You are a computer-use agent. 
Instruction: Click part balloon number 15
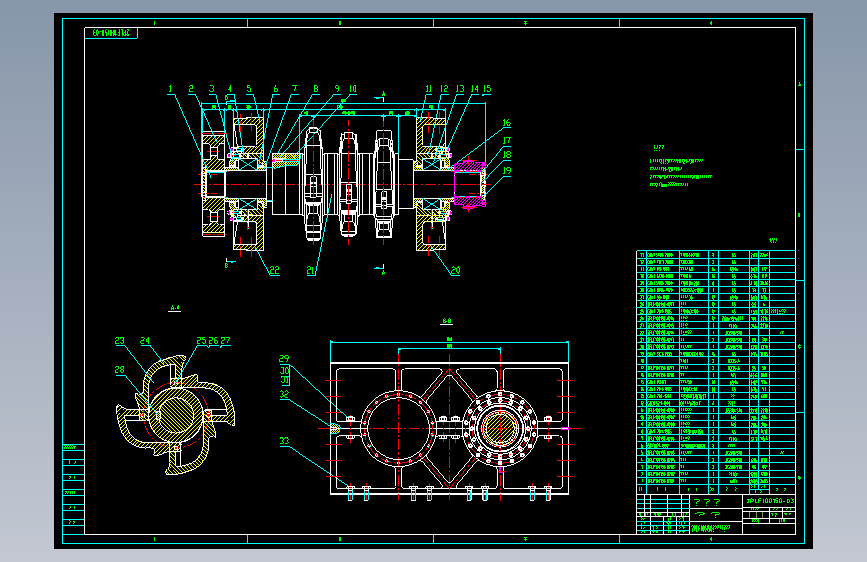(x=487, y=89)
